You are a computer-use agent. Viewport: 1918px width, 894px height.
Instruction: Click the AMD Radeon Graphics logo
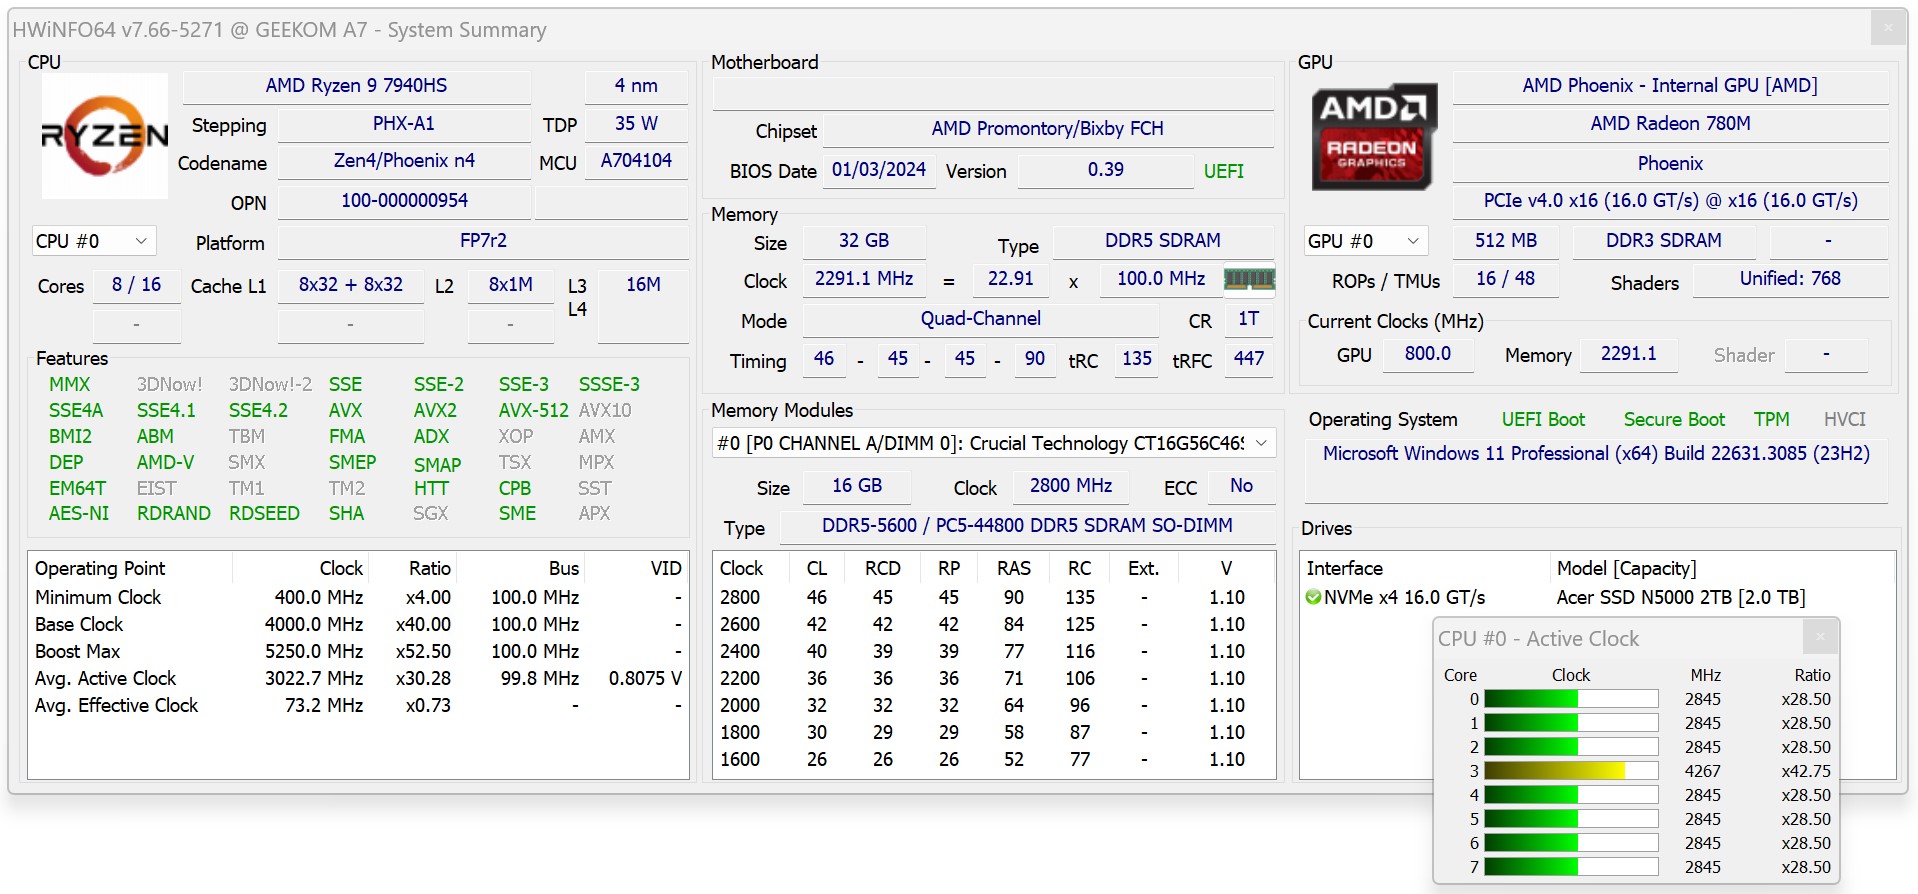(1374, 137)
